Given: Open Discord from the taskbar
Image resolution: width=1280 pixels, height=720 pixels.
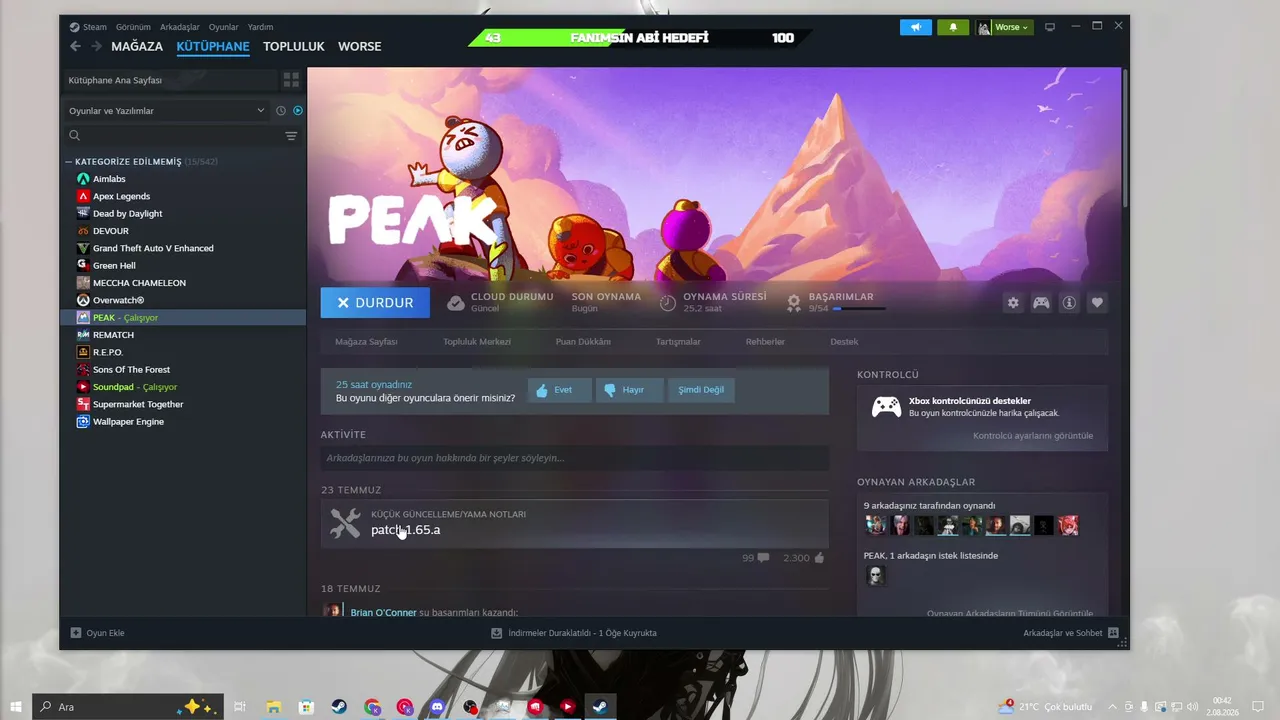Looking at the screenshot, I should 437,707.
